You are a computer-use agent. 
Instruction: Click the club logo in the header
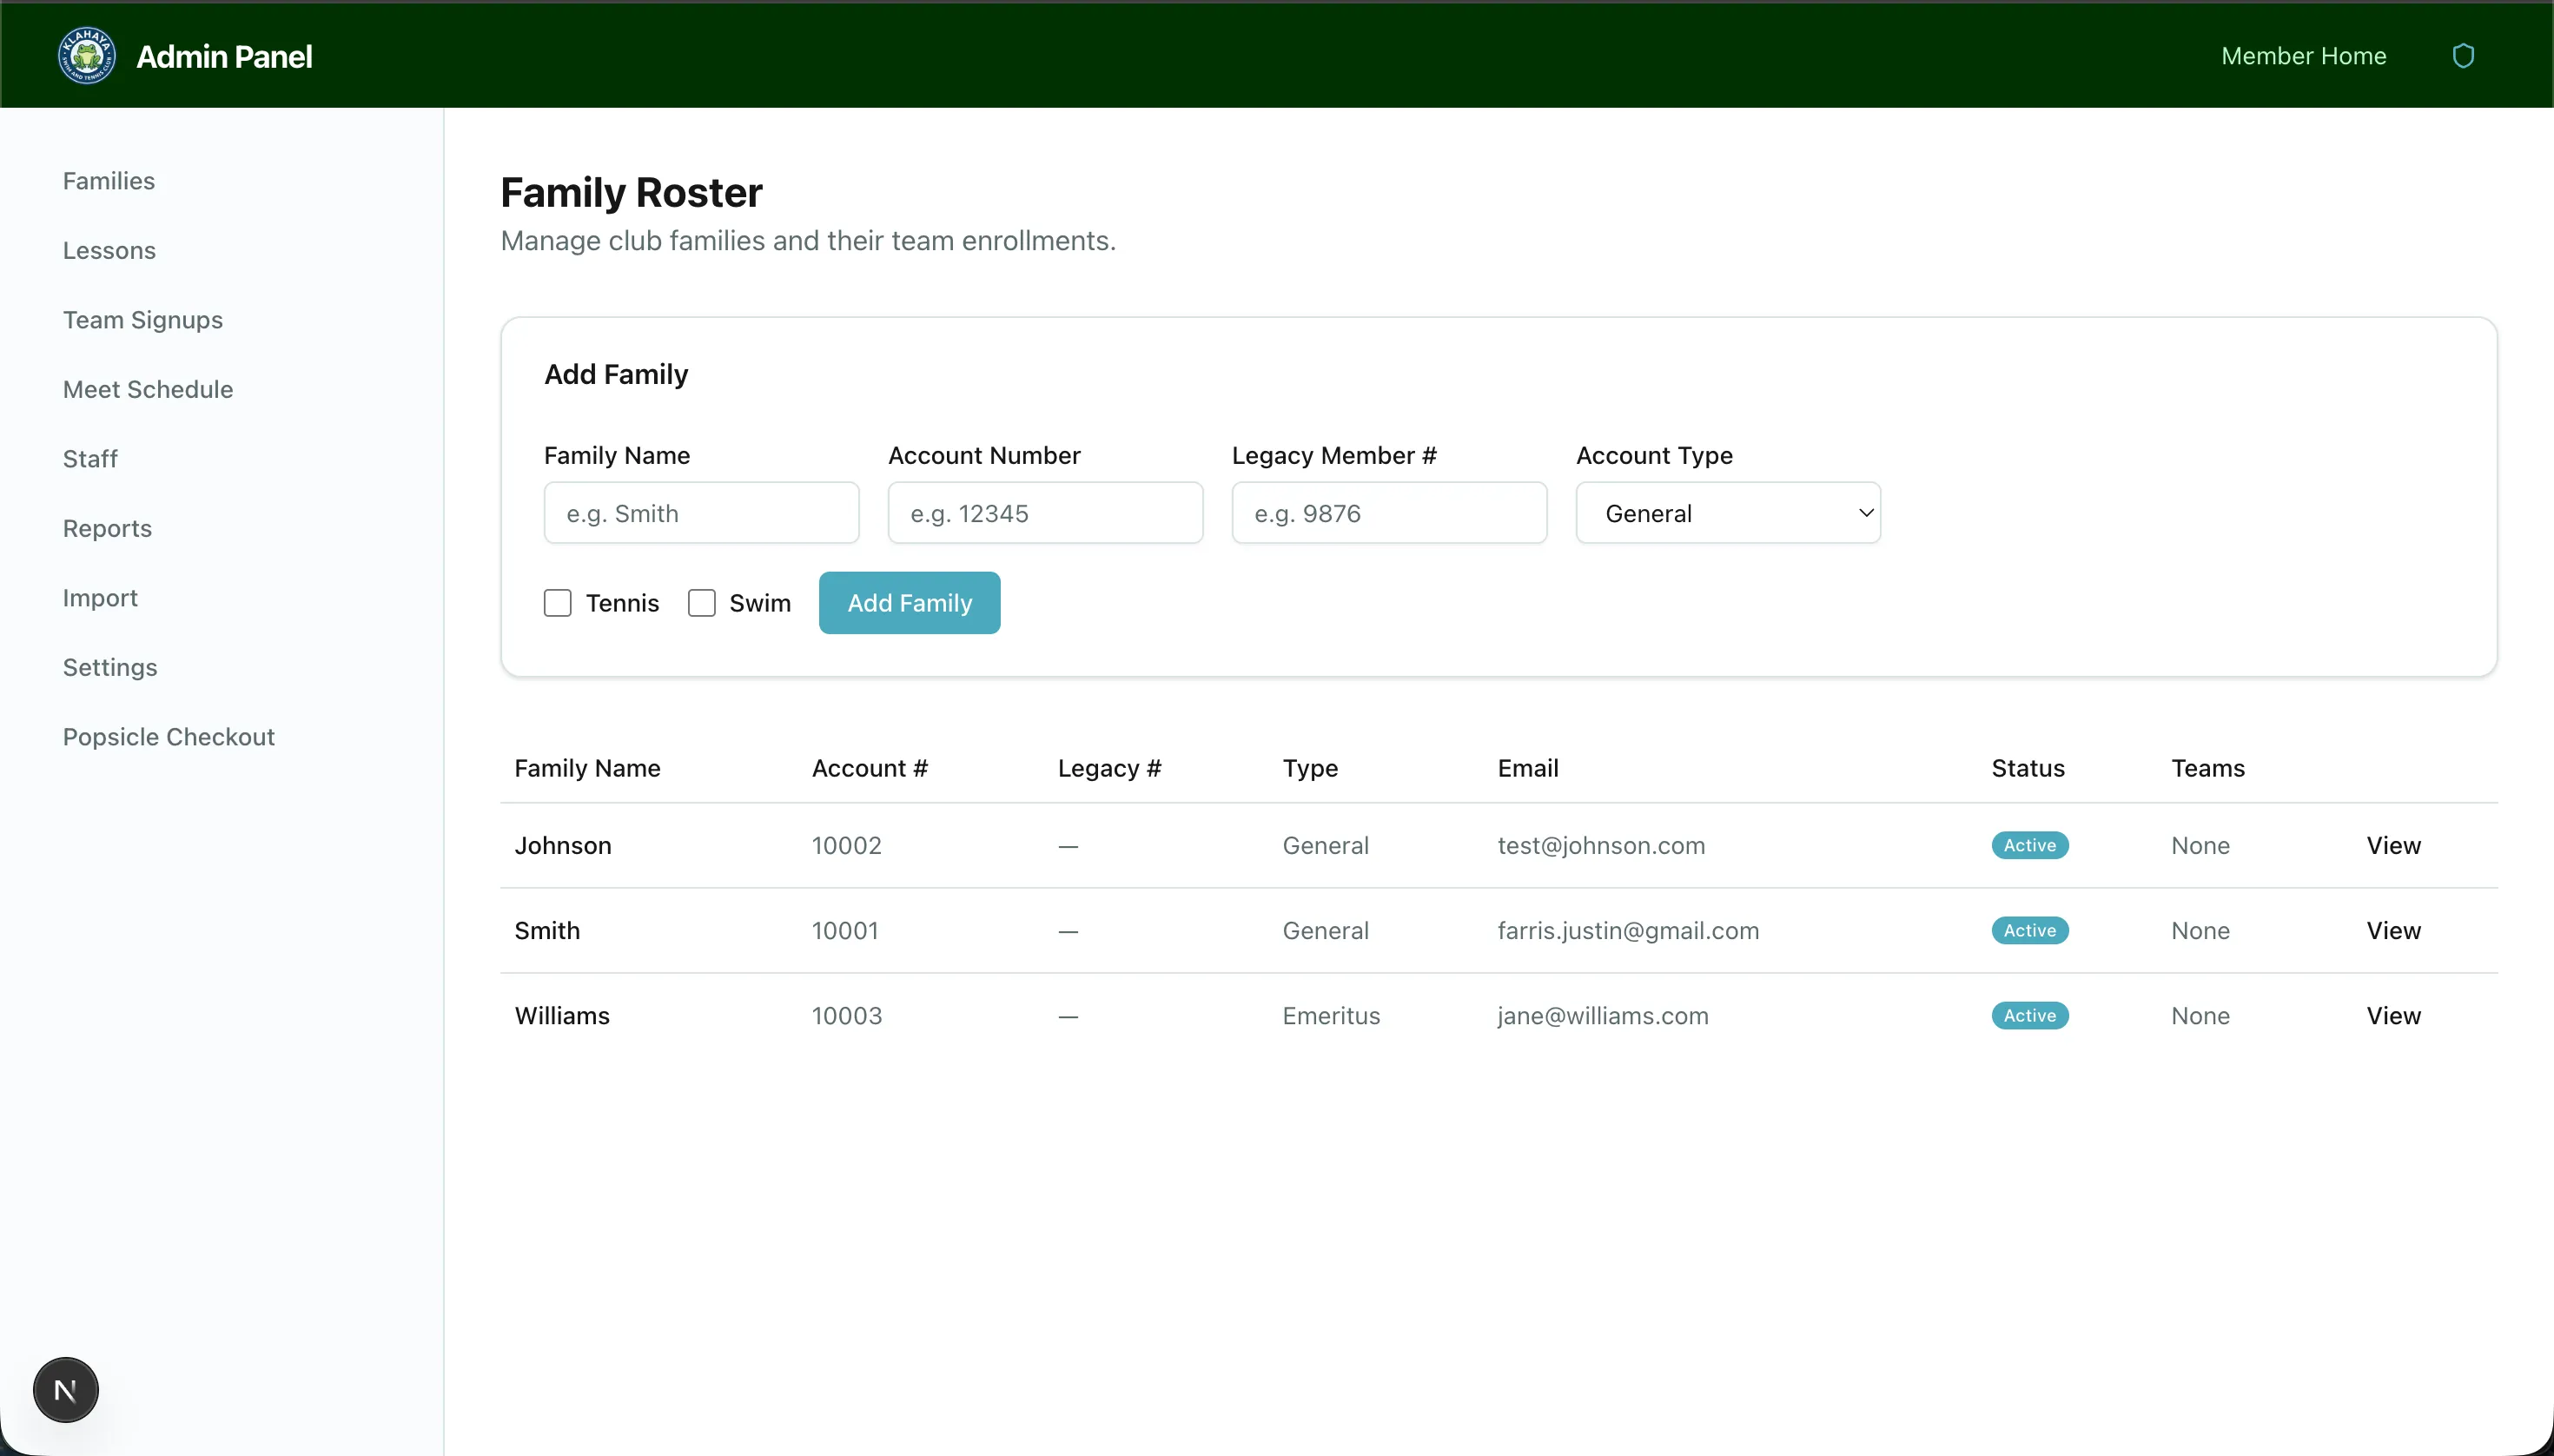(86, 55)
